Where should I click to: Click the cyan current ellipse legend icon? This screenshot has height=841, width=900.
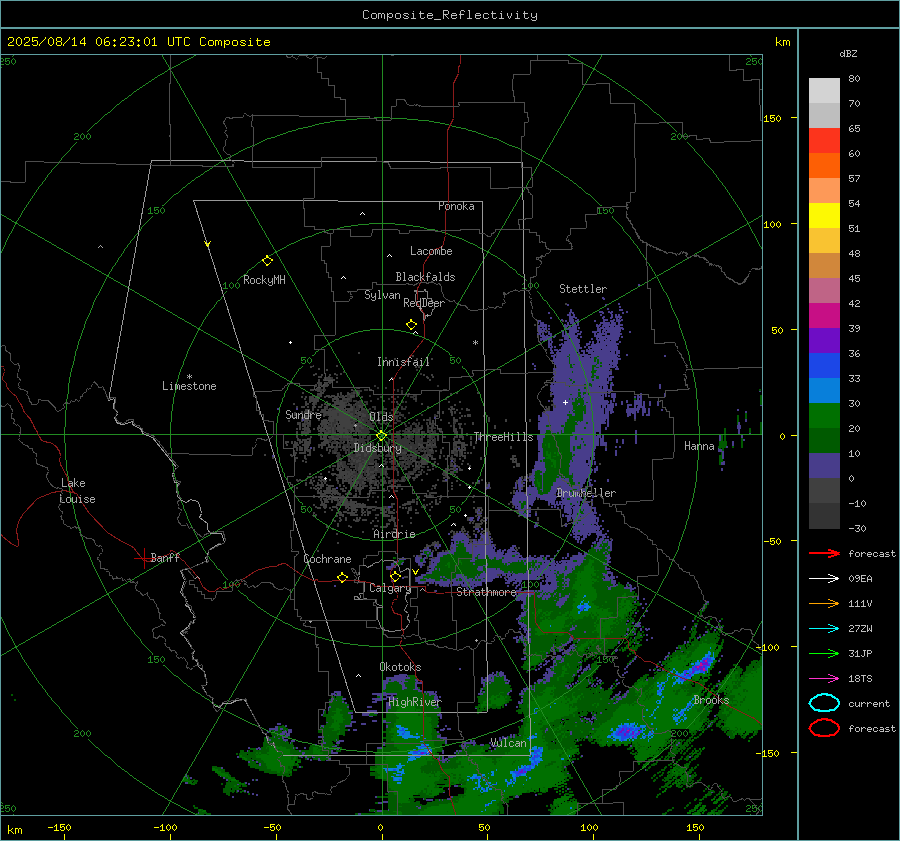tap(824, 703)
